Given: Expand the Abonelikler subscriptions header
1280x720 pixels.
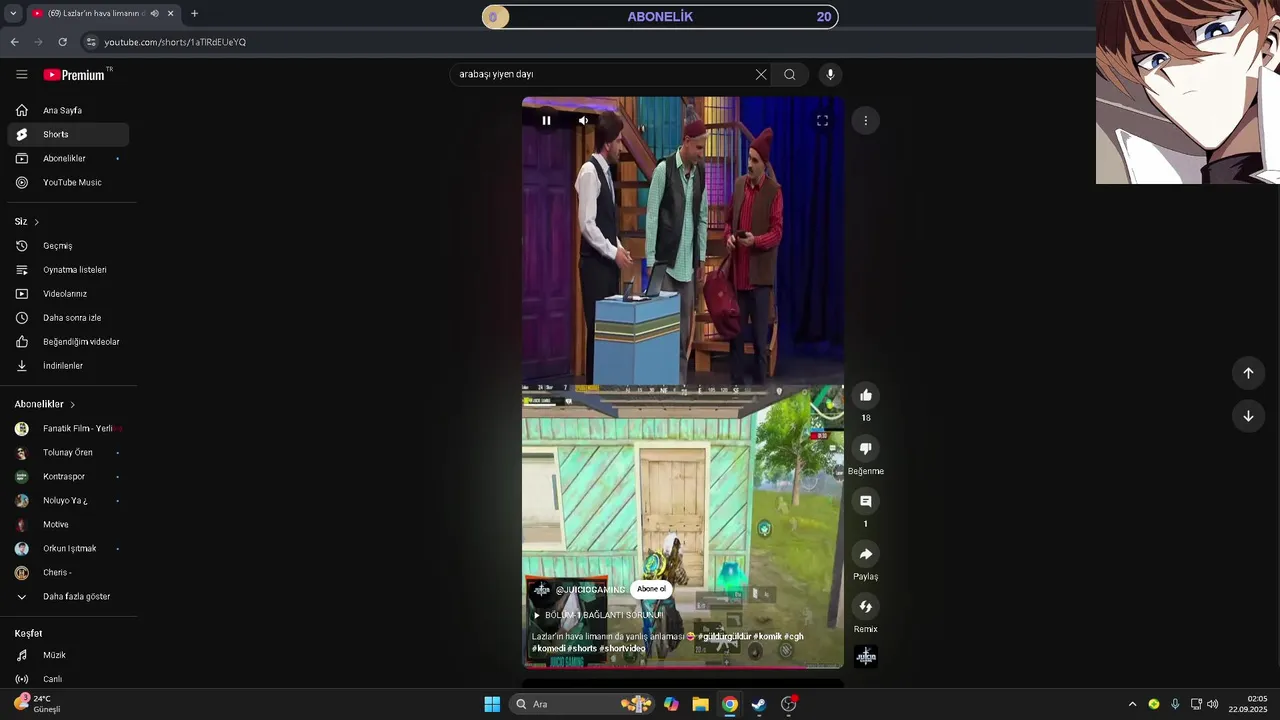Looking at the screenshot, I should tap(45, 404).
